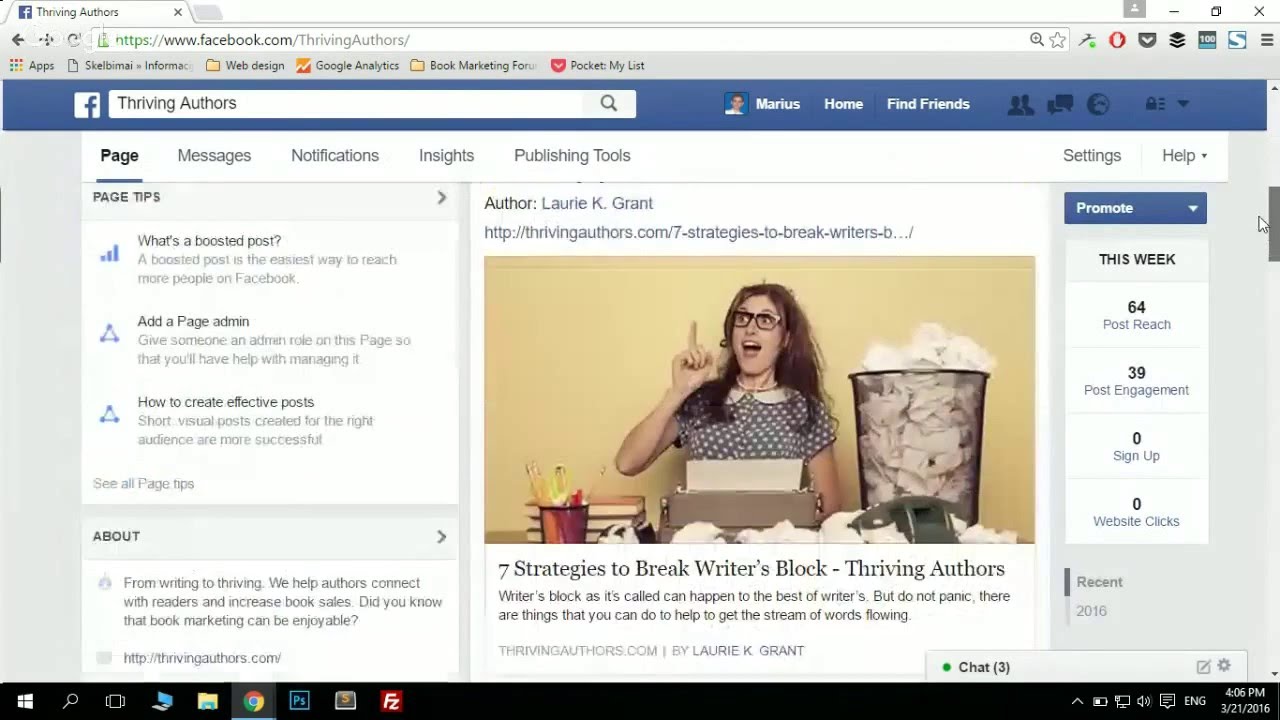This screenshot has height=720, width=1280.
Task: Open thrivingauthors.com link in About section
Action: (202, 658)
